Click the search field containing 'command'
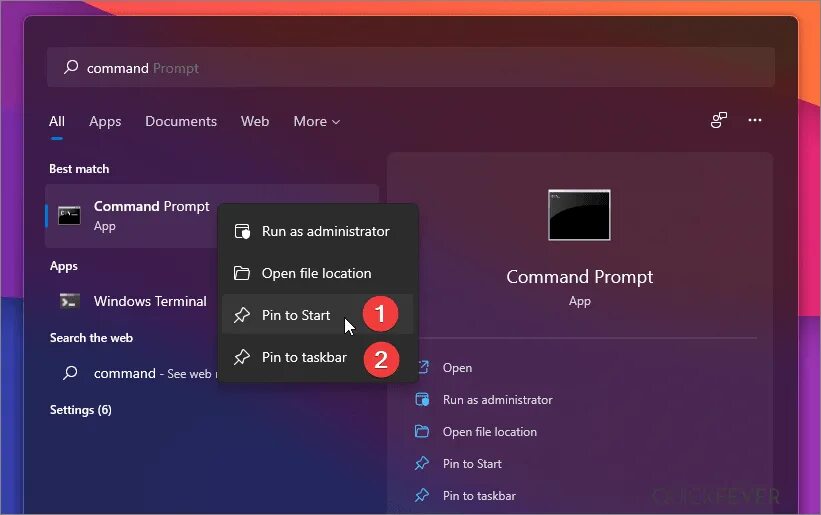Screen dimensions: 821x515 (410, 68)
